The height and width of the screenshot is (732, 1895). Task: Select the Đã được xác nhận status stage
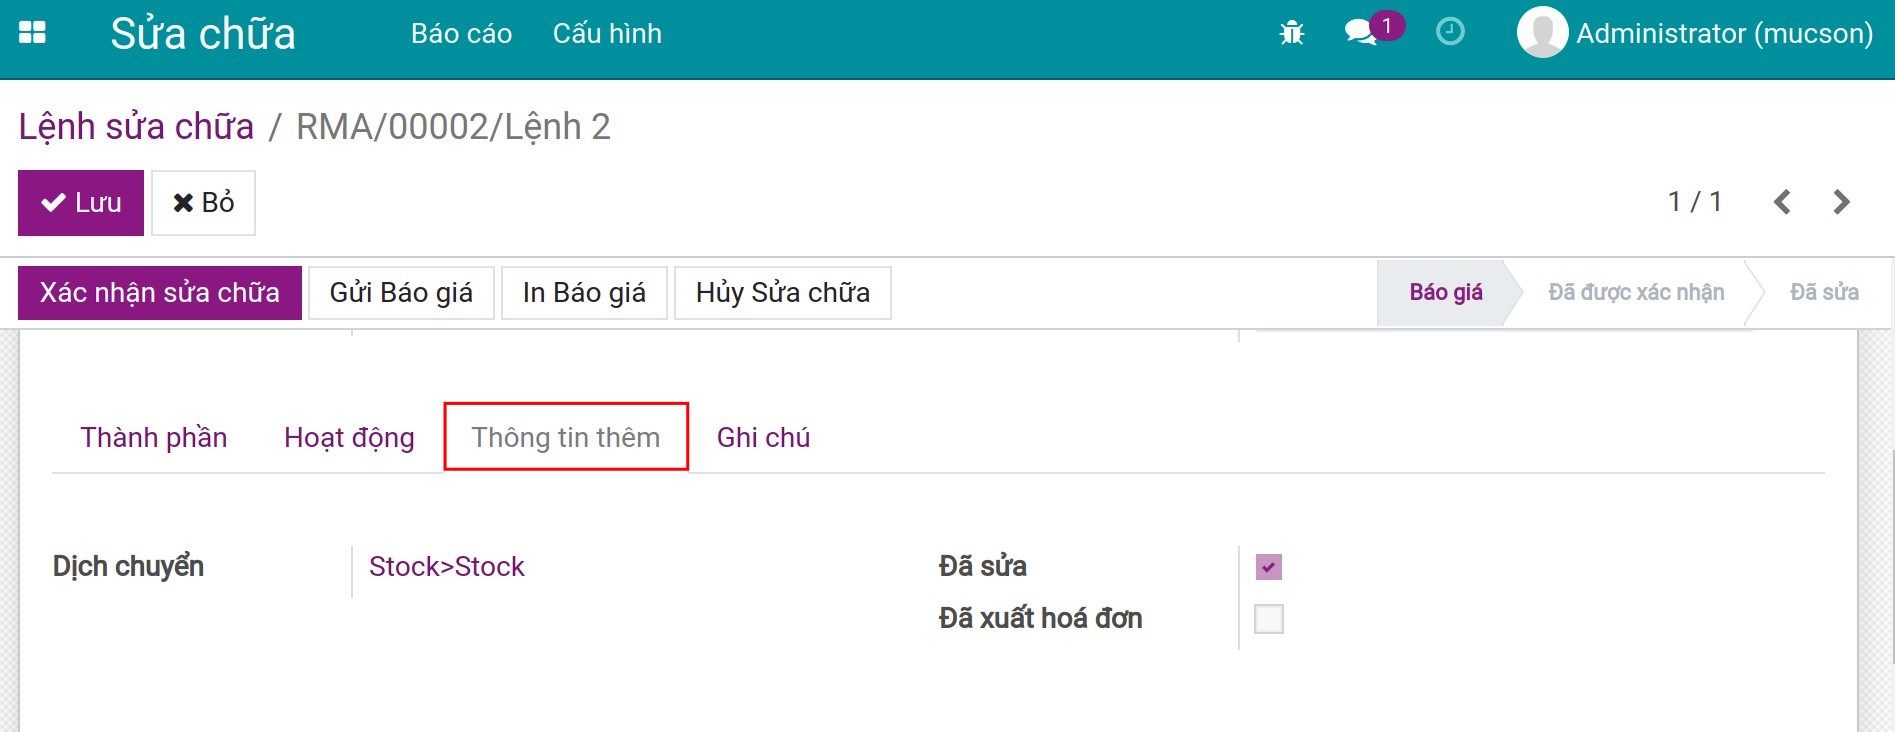[1636, 292]
